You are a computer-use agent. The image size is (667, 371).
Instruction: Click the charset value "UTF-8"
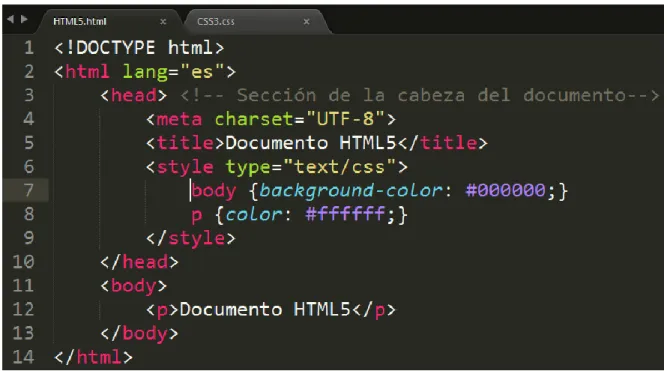345,119
